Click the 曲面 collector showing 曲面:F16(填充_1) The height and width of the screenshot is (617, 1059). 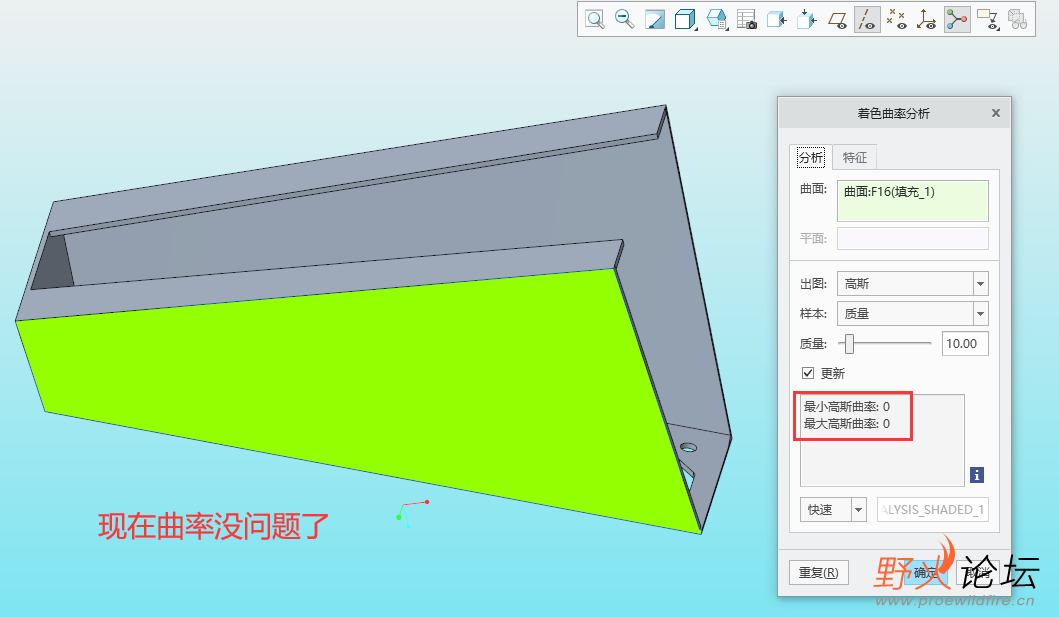pos(912,200)
